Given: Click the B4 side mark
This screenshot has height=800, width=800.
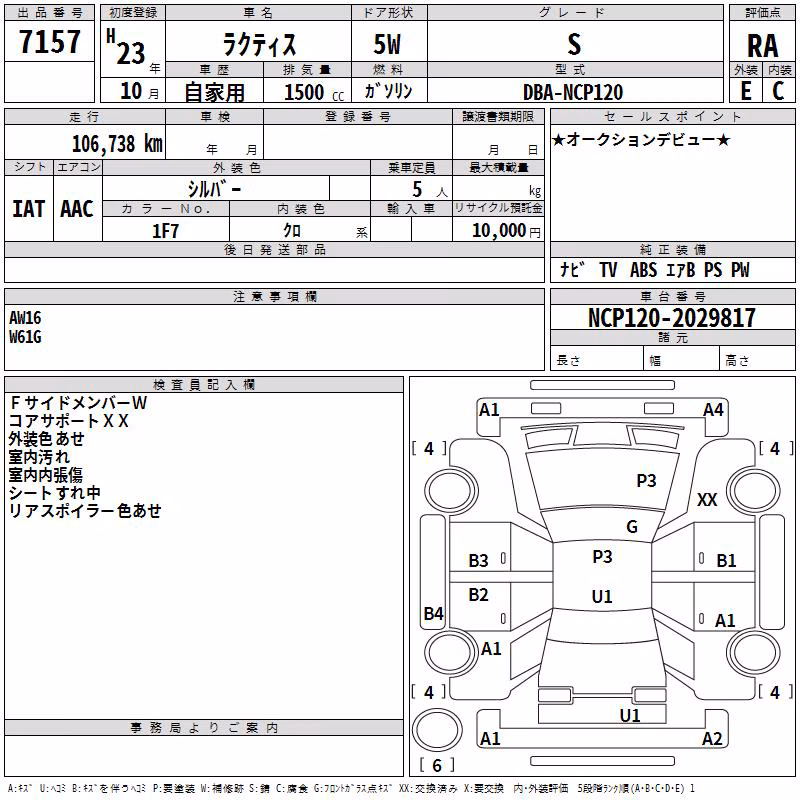Looking at the screenshot, I should point(434,613).
